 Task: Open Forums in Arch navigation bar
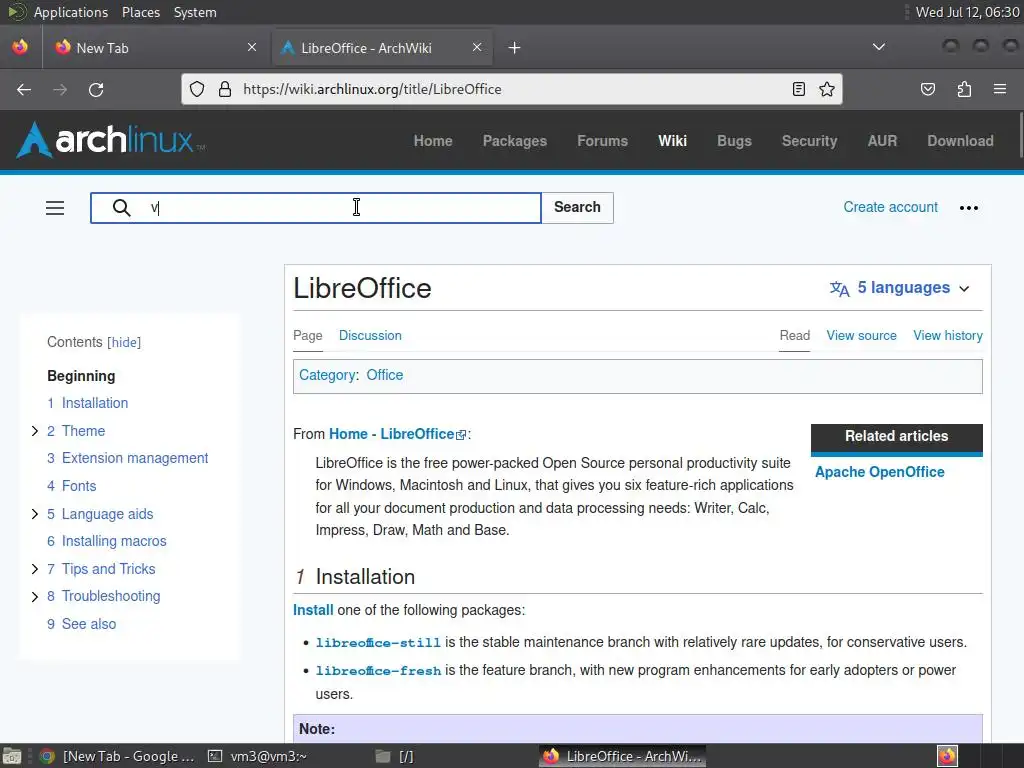pyautogui.click(x=602, y=141)
